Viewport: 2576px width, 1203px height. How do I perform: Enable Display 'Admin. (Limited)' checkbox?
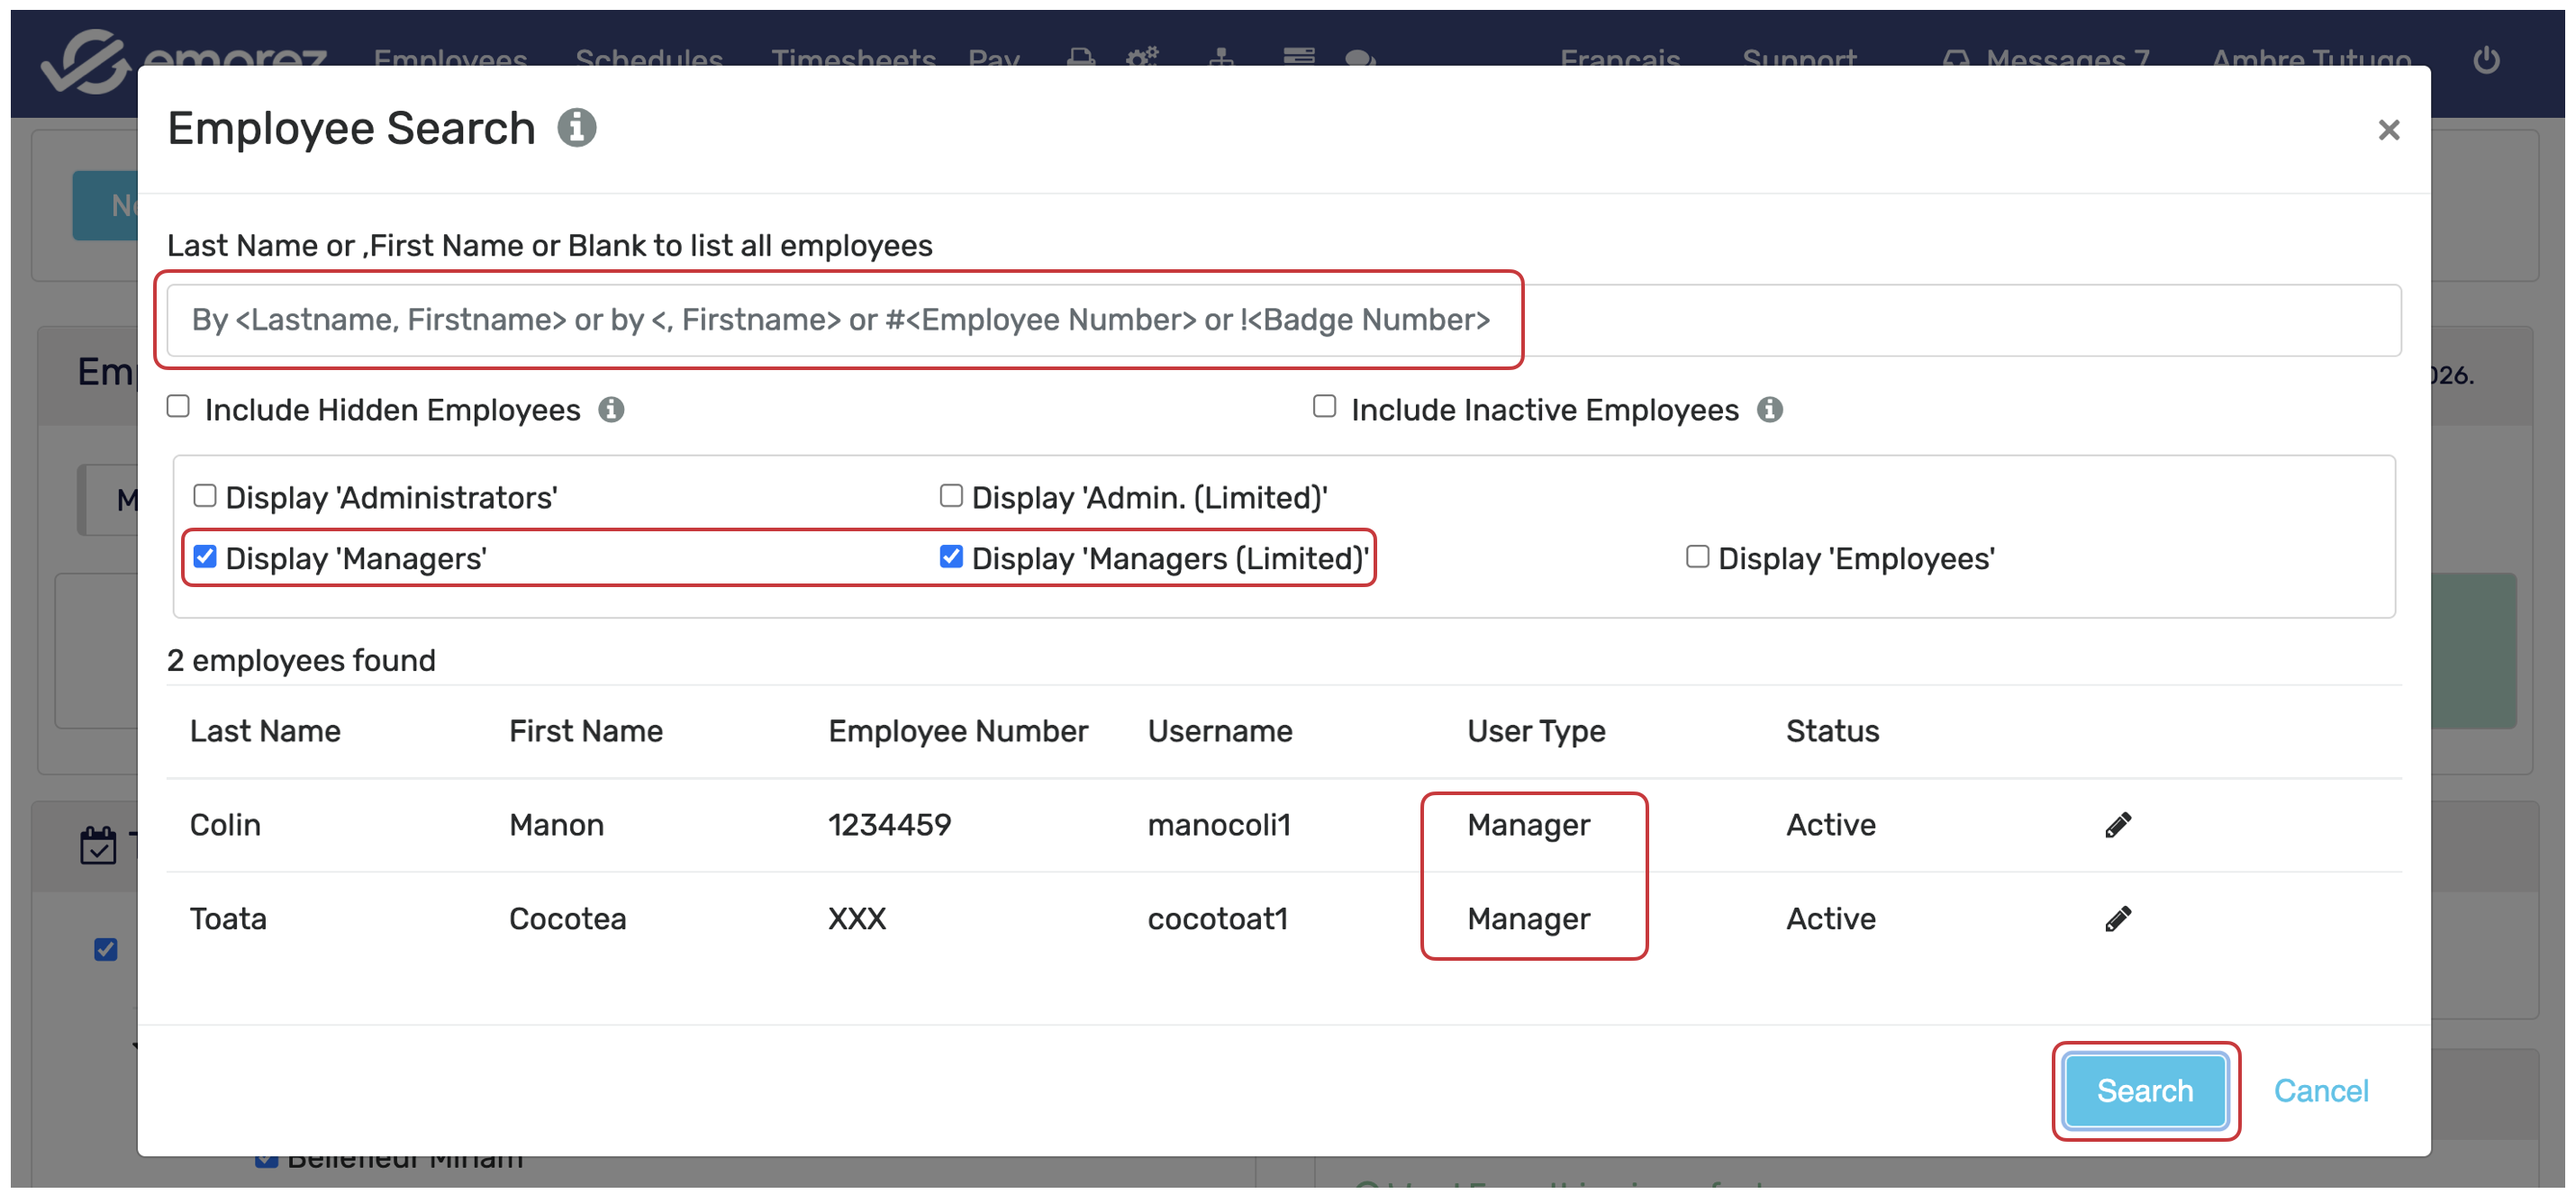click(951, 496)
